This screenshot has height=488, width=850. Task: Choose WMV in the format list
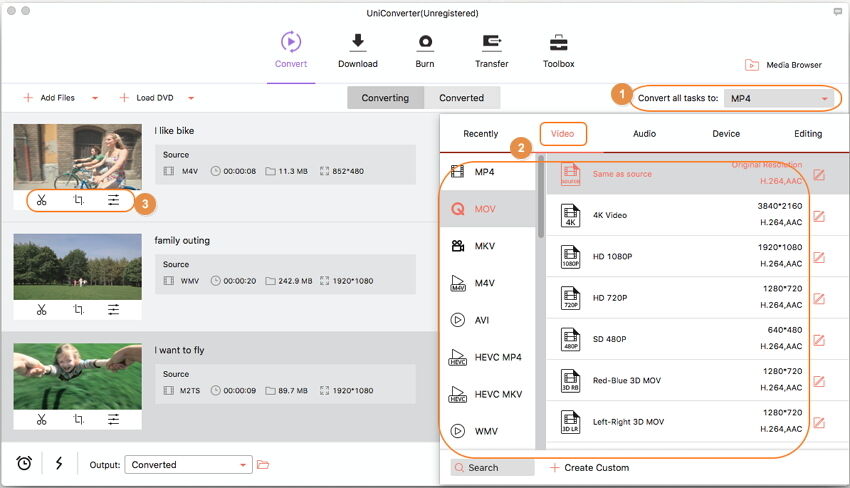coord(488,431)
